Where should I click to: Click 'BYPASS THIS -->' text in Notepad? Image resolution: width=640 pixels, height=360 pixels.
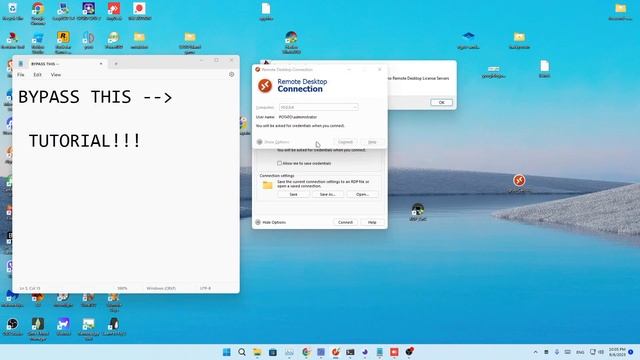point(95,97)
